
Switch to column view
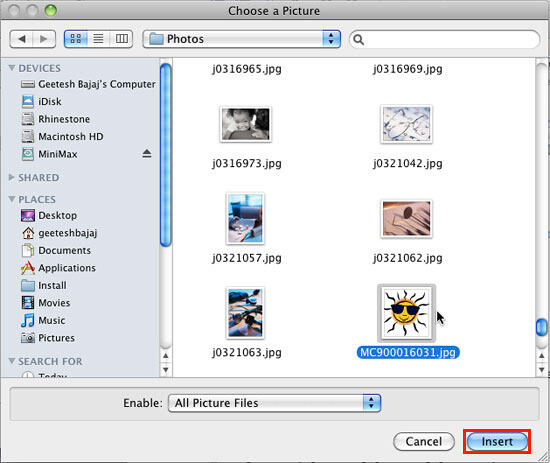(121, 39)
